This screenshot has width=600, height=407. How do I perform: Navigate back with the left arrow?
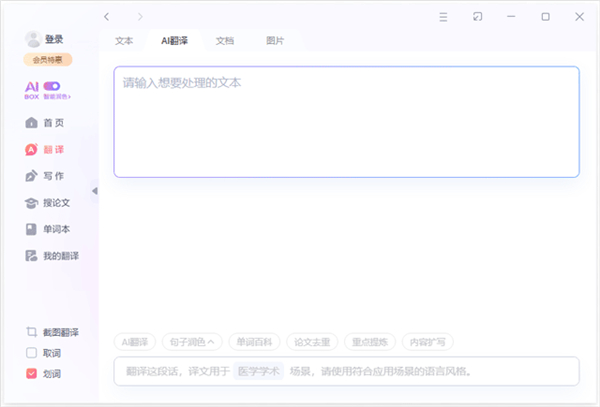point(107,16)
